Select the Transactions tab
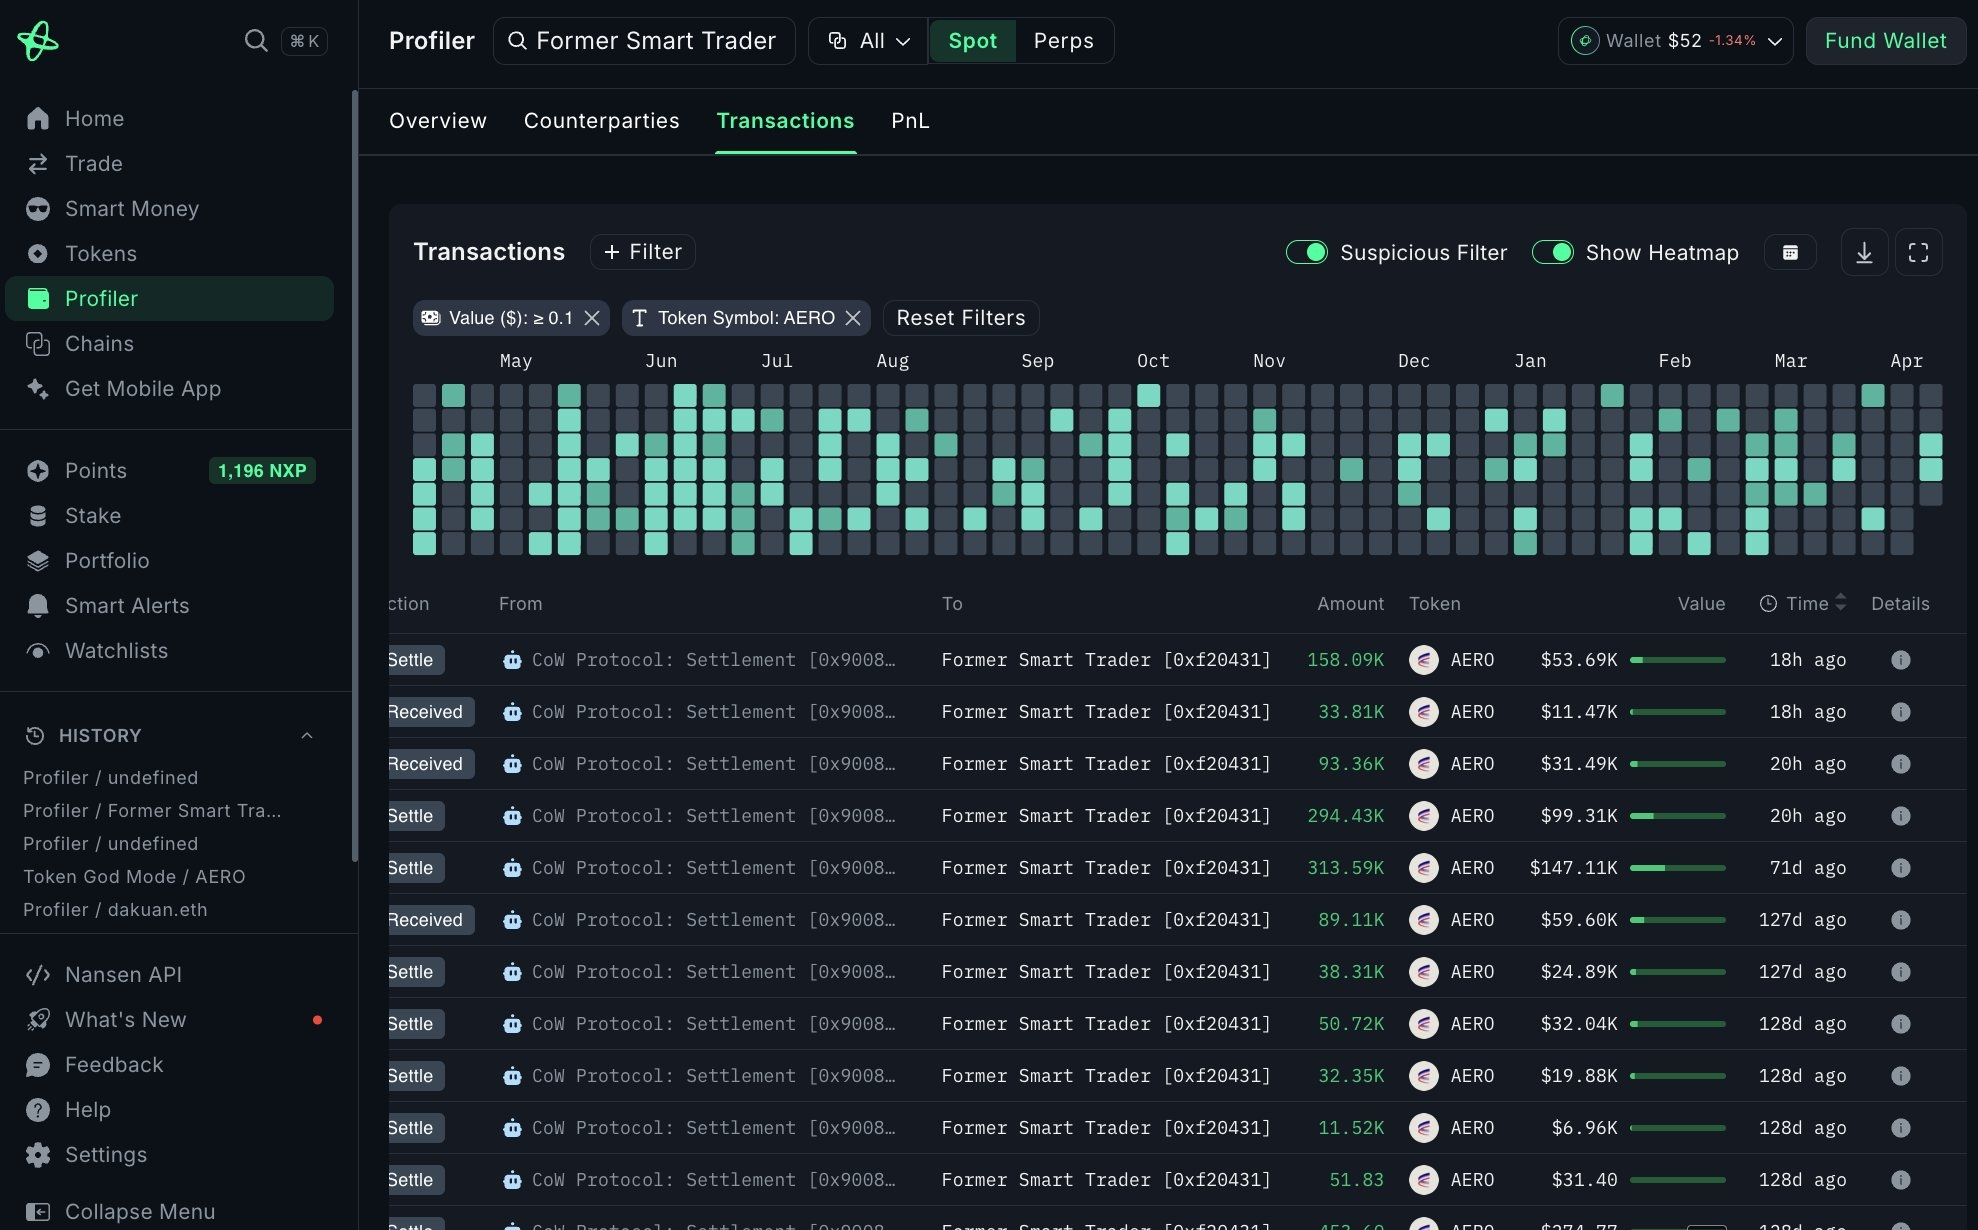The width and height of the screenshot is (1978, 1230). [785, 121]
